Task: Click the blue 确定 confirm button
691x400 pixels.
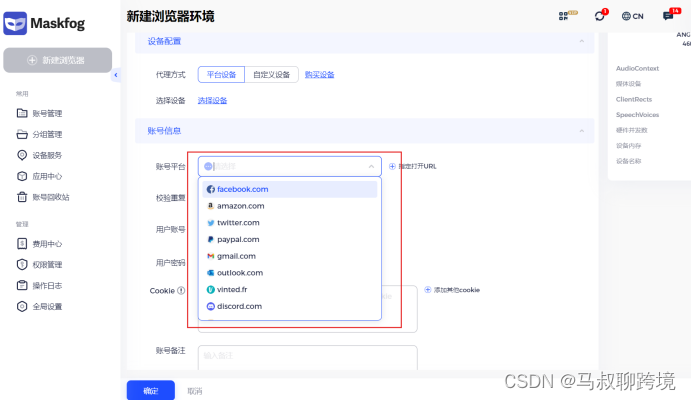Action: coord(151,390)
